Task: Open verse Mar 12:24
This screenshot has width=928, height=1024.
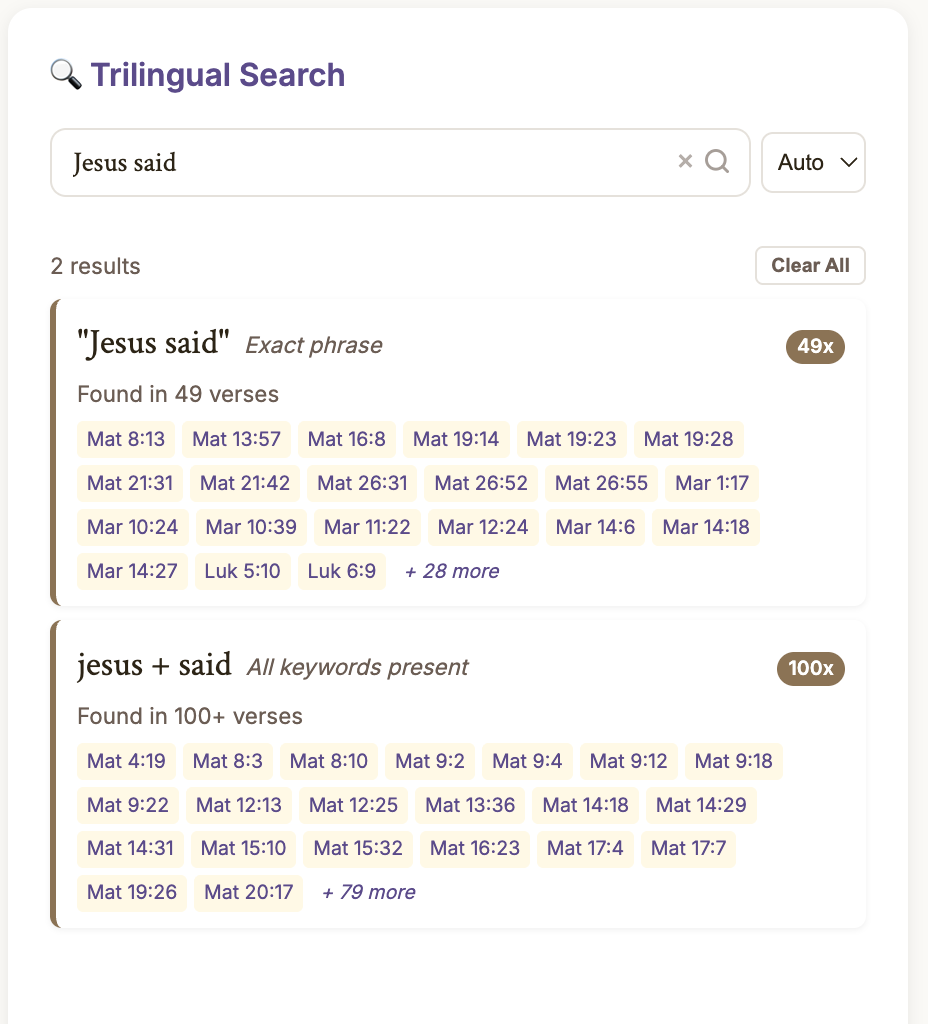Action: pyautogui.click(x=483, y=527)
